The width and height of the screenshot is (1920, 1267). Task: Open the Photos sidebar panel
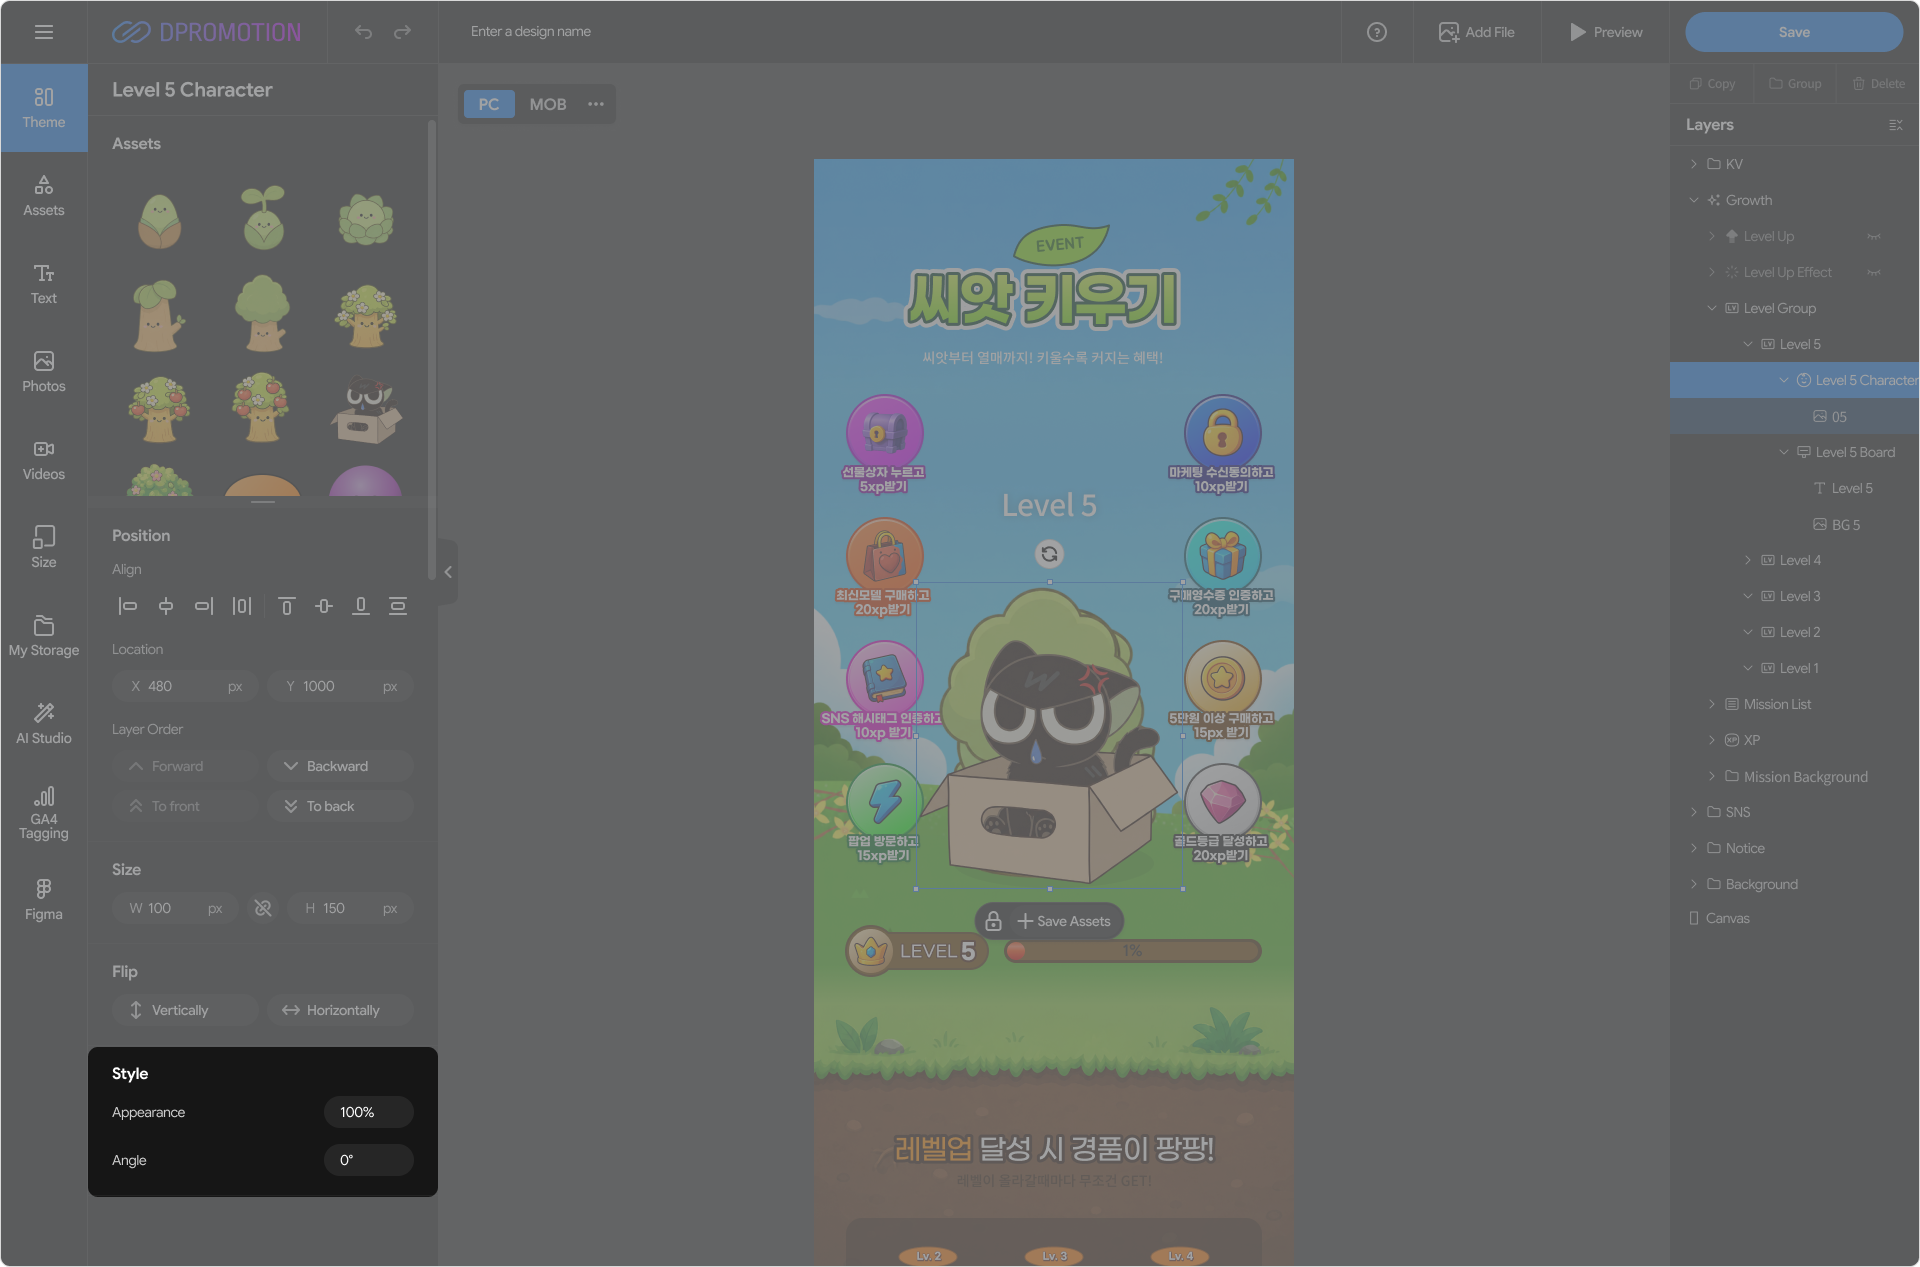click(44, 372)
